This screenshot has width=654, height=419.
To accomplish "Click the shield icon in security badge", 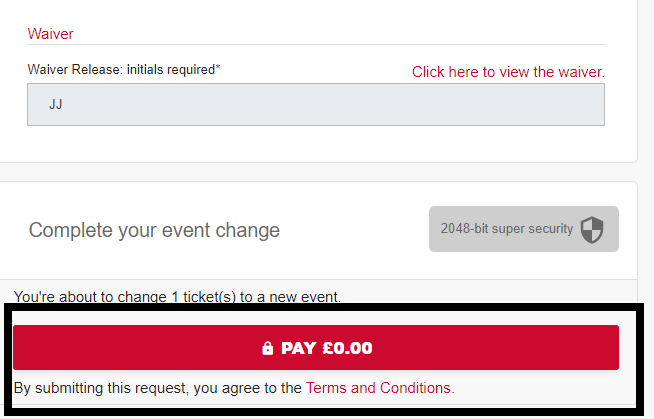I will [593, 229].
